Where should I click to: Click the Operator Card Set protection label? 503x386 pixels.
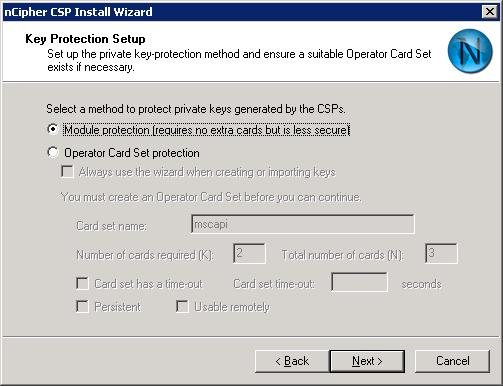point(132,153)
